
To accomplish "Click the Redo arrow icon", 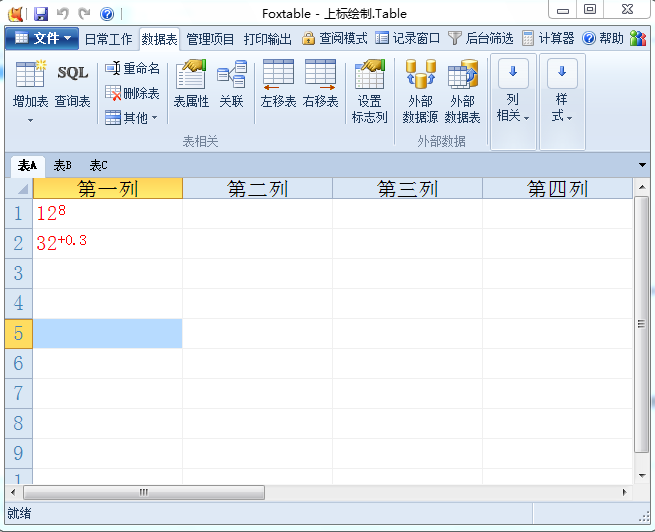I will [85, 14].
